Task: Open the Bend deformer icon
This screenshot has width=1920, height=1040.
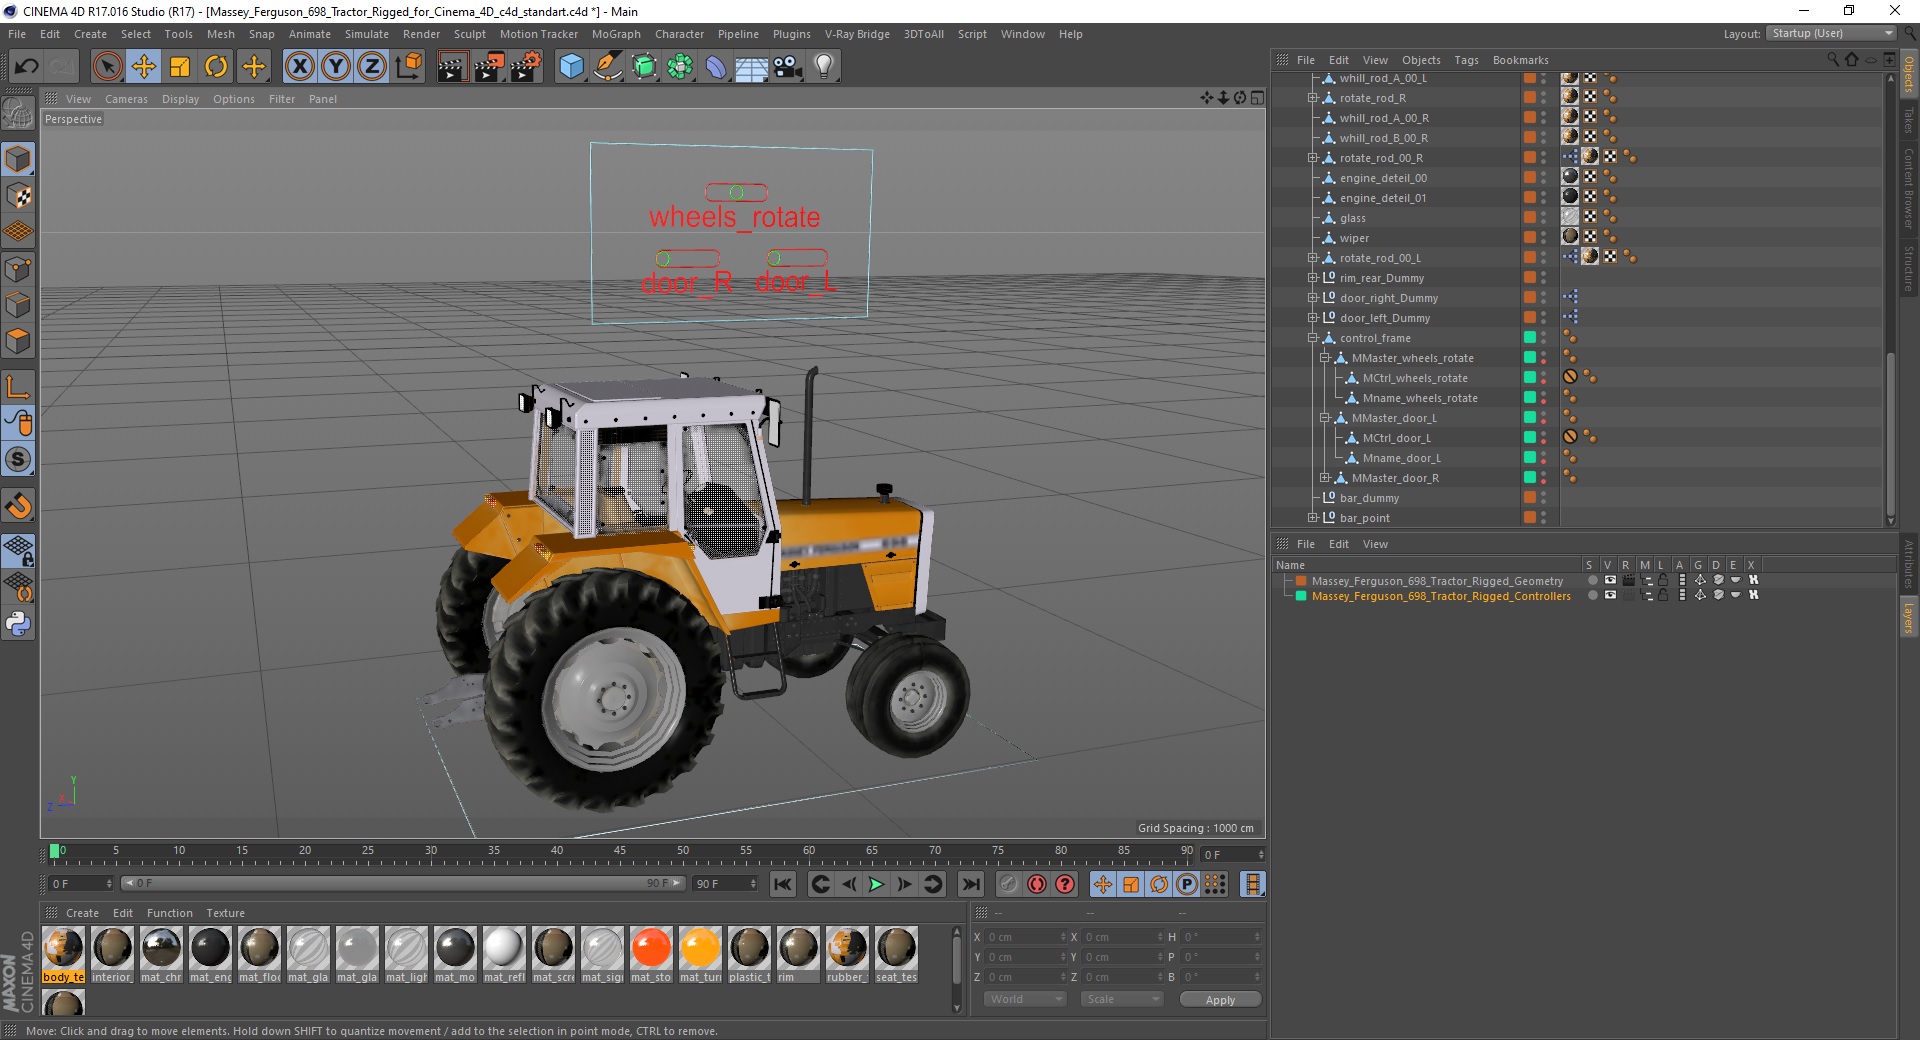Action: pyautogui.click(x=717, y=67)
